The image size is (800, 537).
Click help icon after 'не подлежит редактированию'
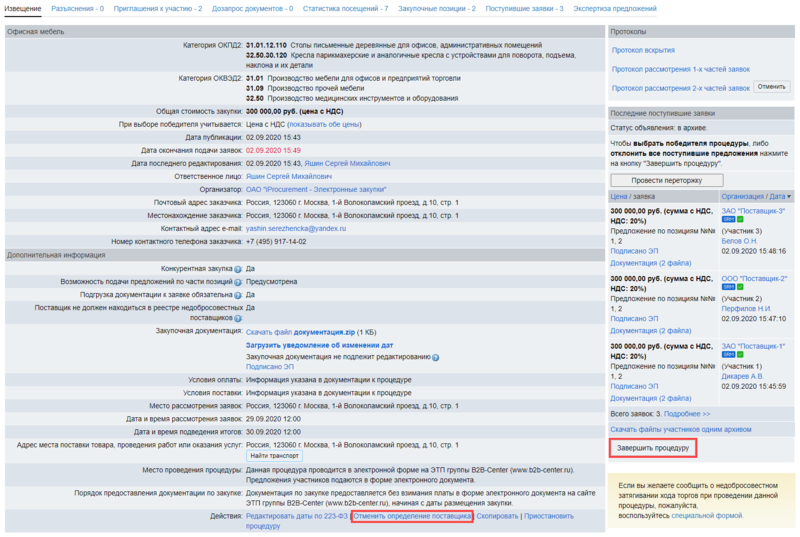point(435,356)
